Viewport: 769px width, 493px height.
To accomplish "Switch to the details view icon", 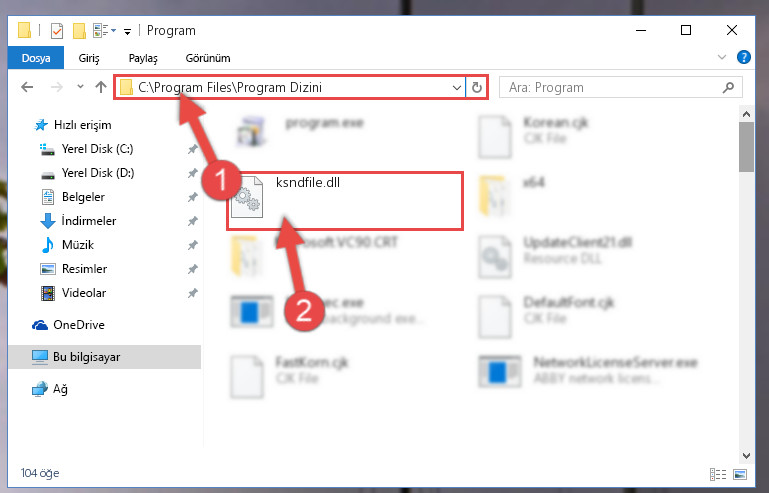I will coord(718,474).
